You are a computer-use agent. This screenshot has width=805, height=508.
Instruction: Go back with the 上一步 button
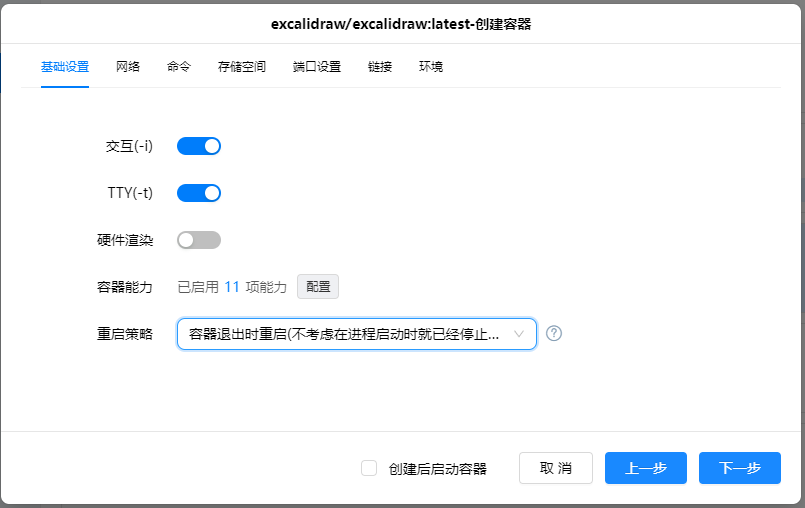click(646, 468)
